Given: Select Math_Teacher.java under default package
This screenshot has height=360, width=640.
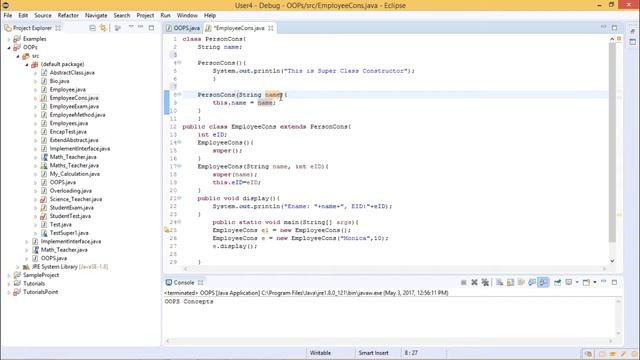Looking at the screenshot, I should click(x=73, y=157).
